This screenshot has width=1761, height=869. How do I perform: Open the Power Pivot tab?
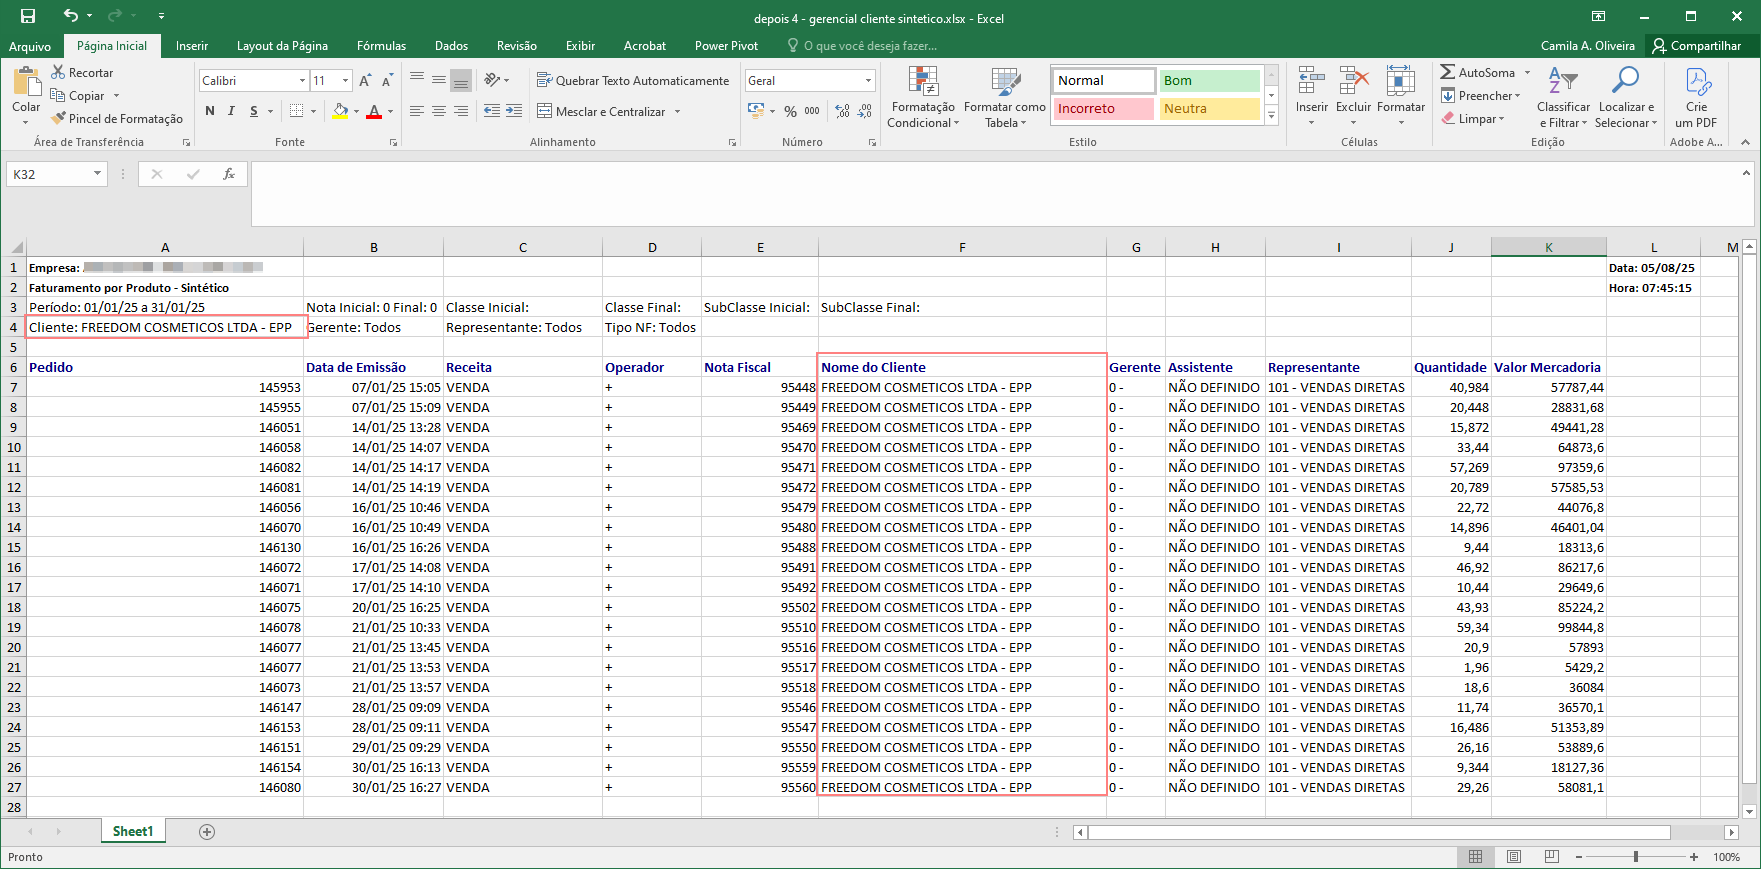point(726,46)
